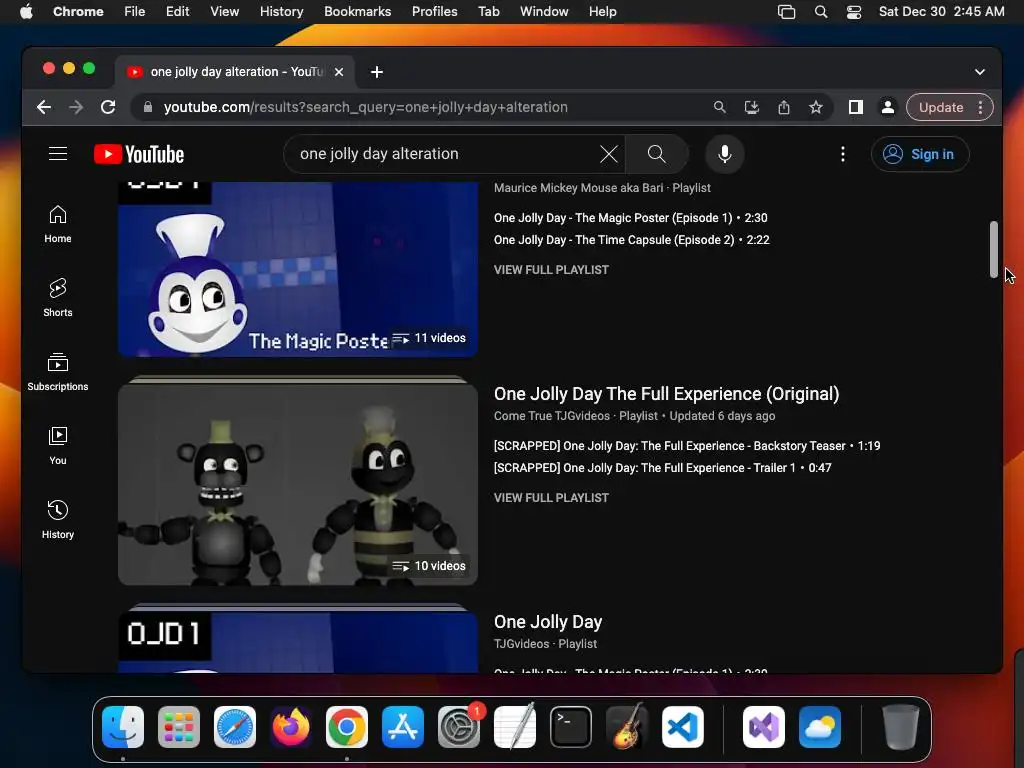
Task: View full playlist for Full Experience
Action: click(x=551, y=498)
